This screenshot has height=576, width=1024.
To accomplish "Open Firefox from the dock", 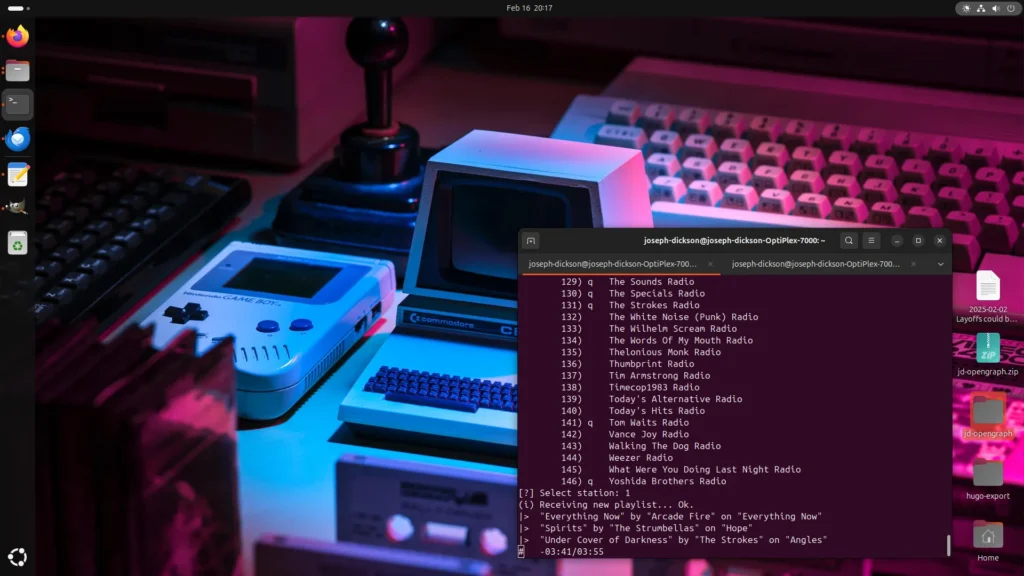I will [x=18, y=36].
